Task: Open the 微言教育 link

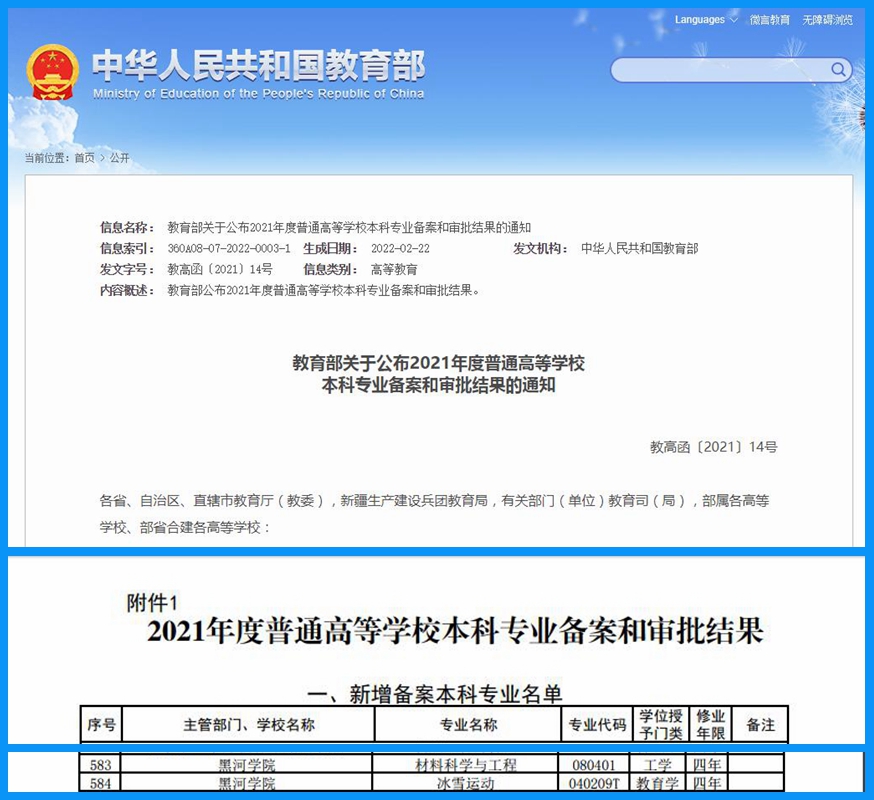Action: coord(769,20)
